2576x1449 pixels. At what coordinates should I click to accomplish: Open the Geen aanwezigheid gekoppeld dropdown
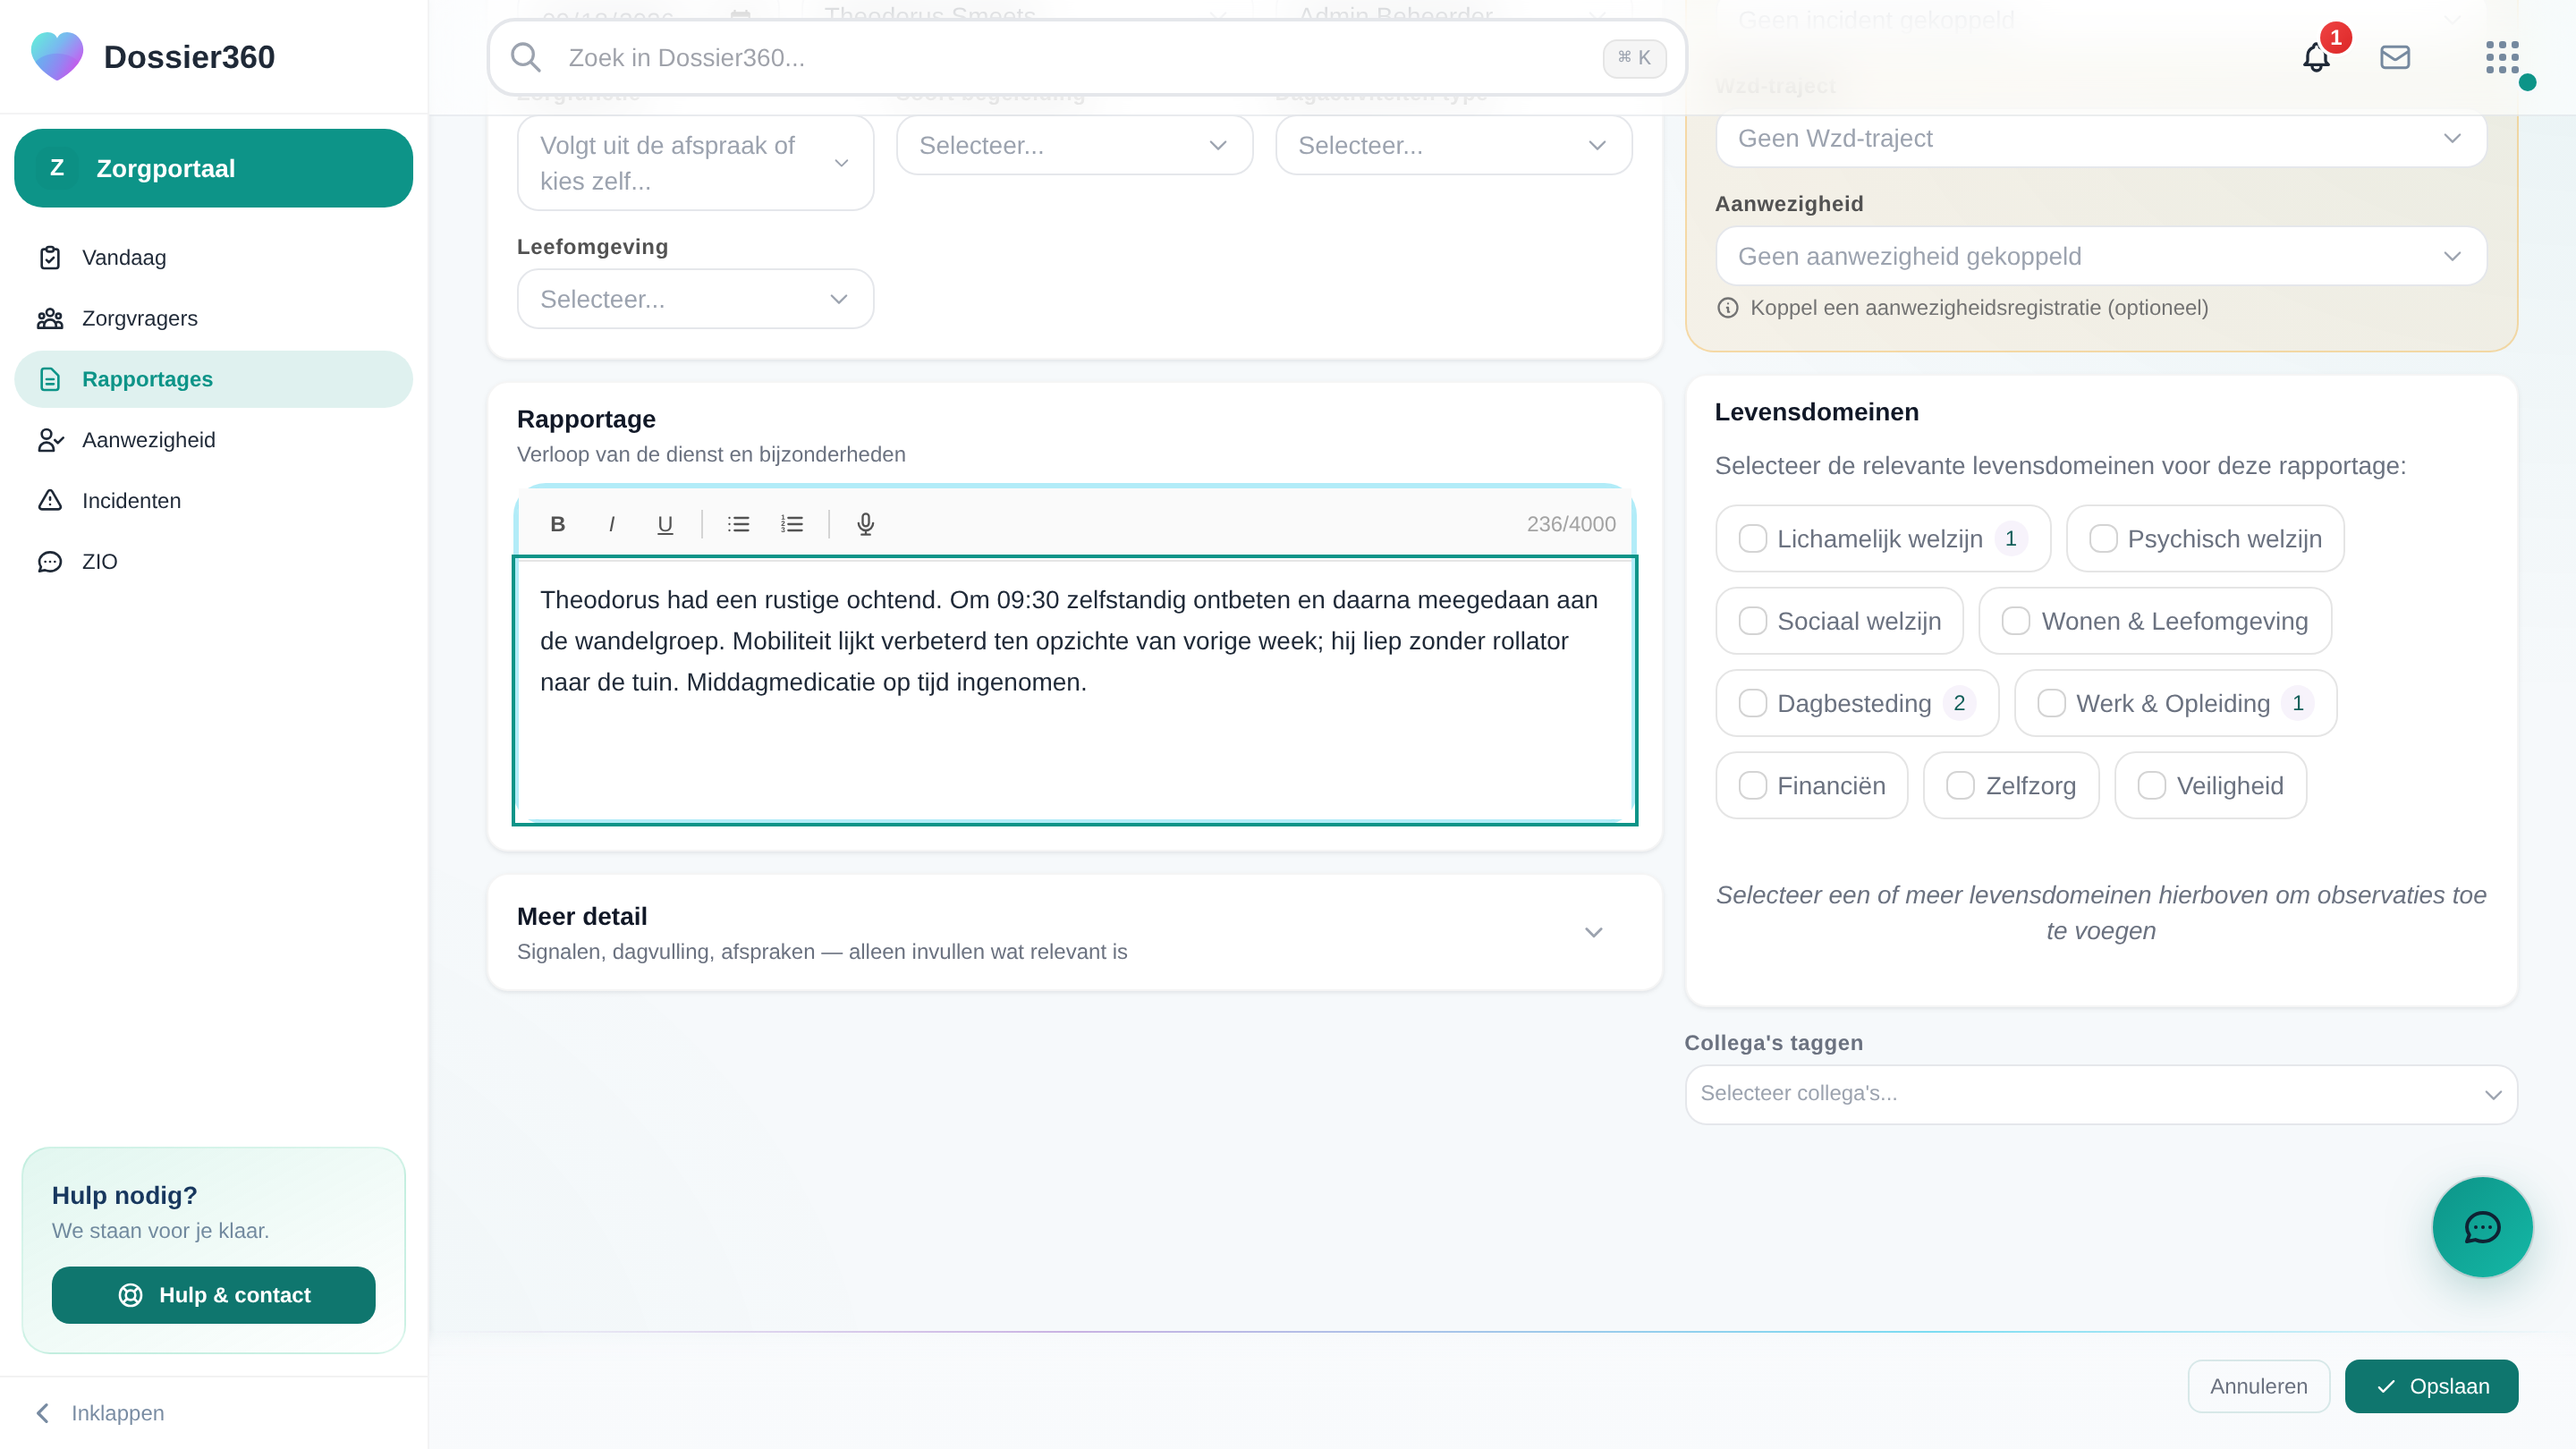pyautogui.click(x=2101, y=257)
